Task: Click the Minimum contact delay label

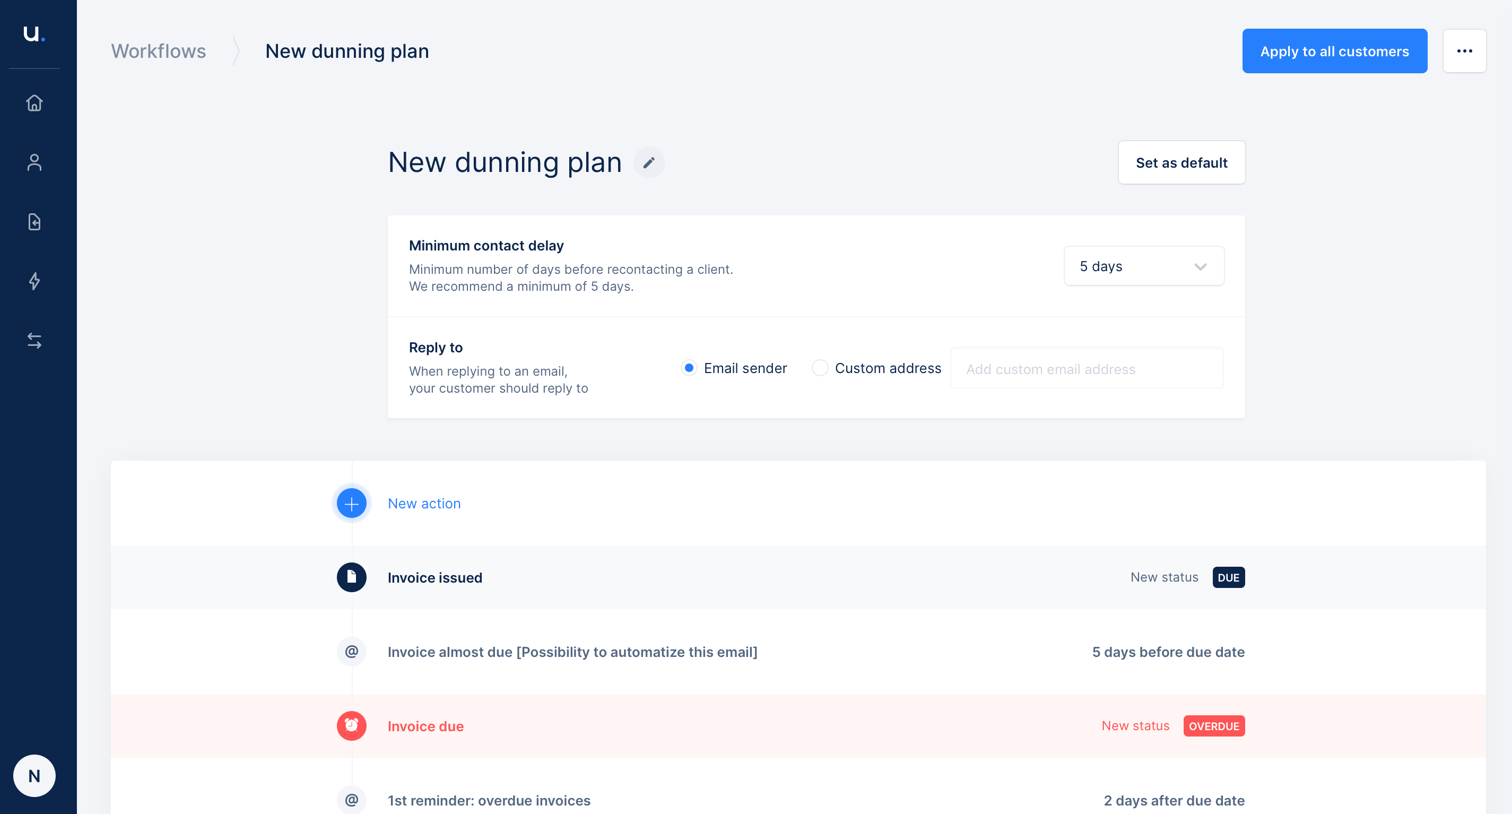Action: point(486,245)
